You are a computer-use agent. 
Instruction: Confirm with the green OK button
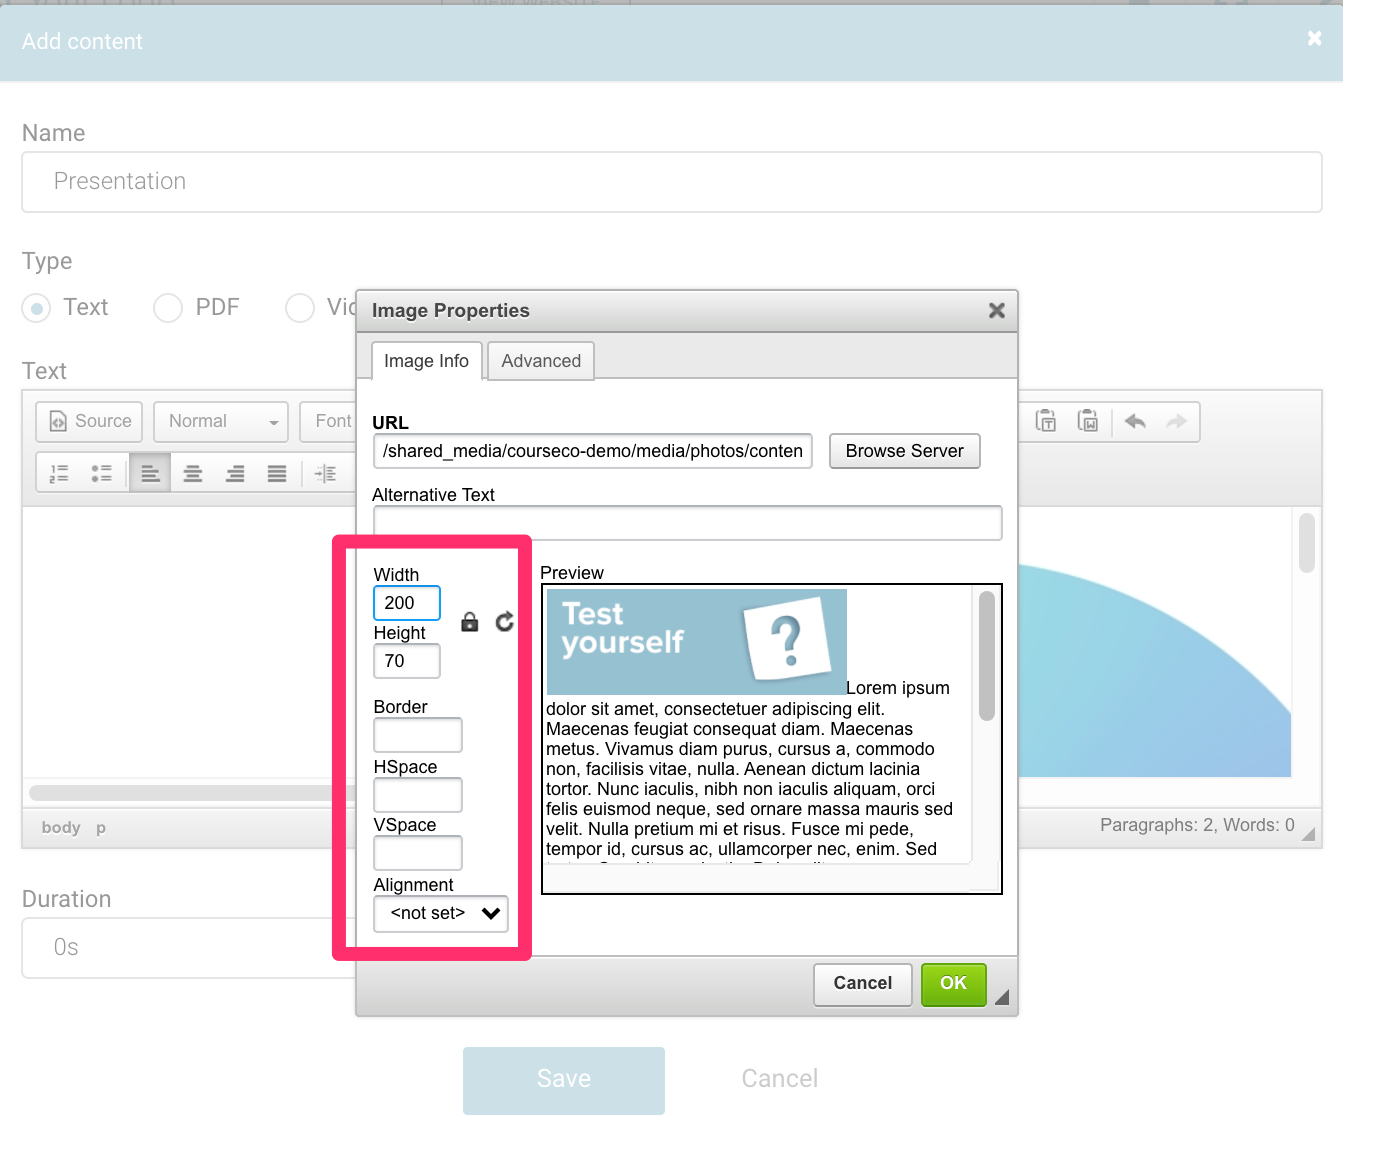pyautogui.click(x=953, y=984)
